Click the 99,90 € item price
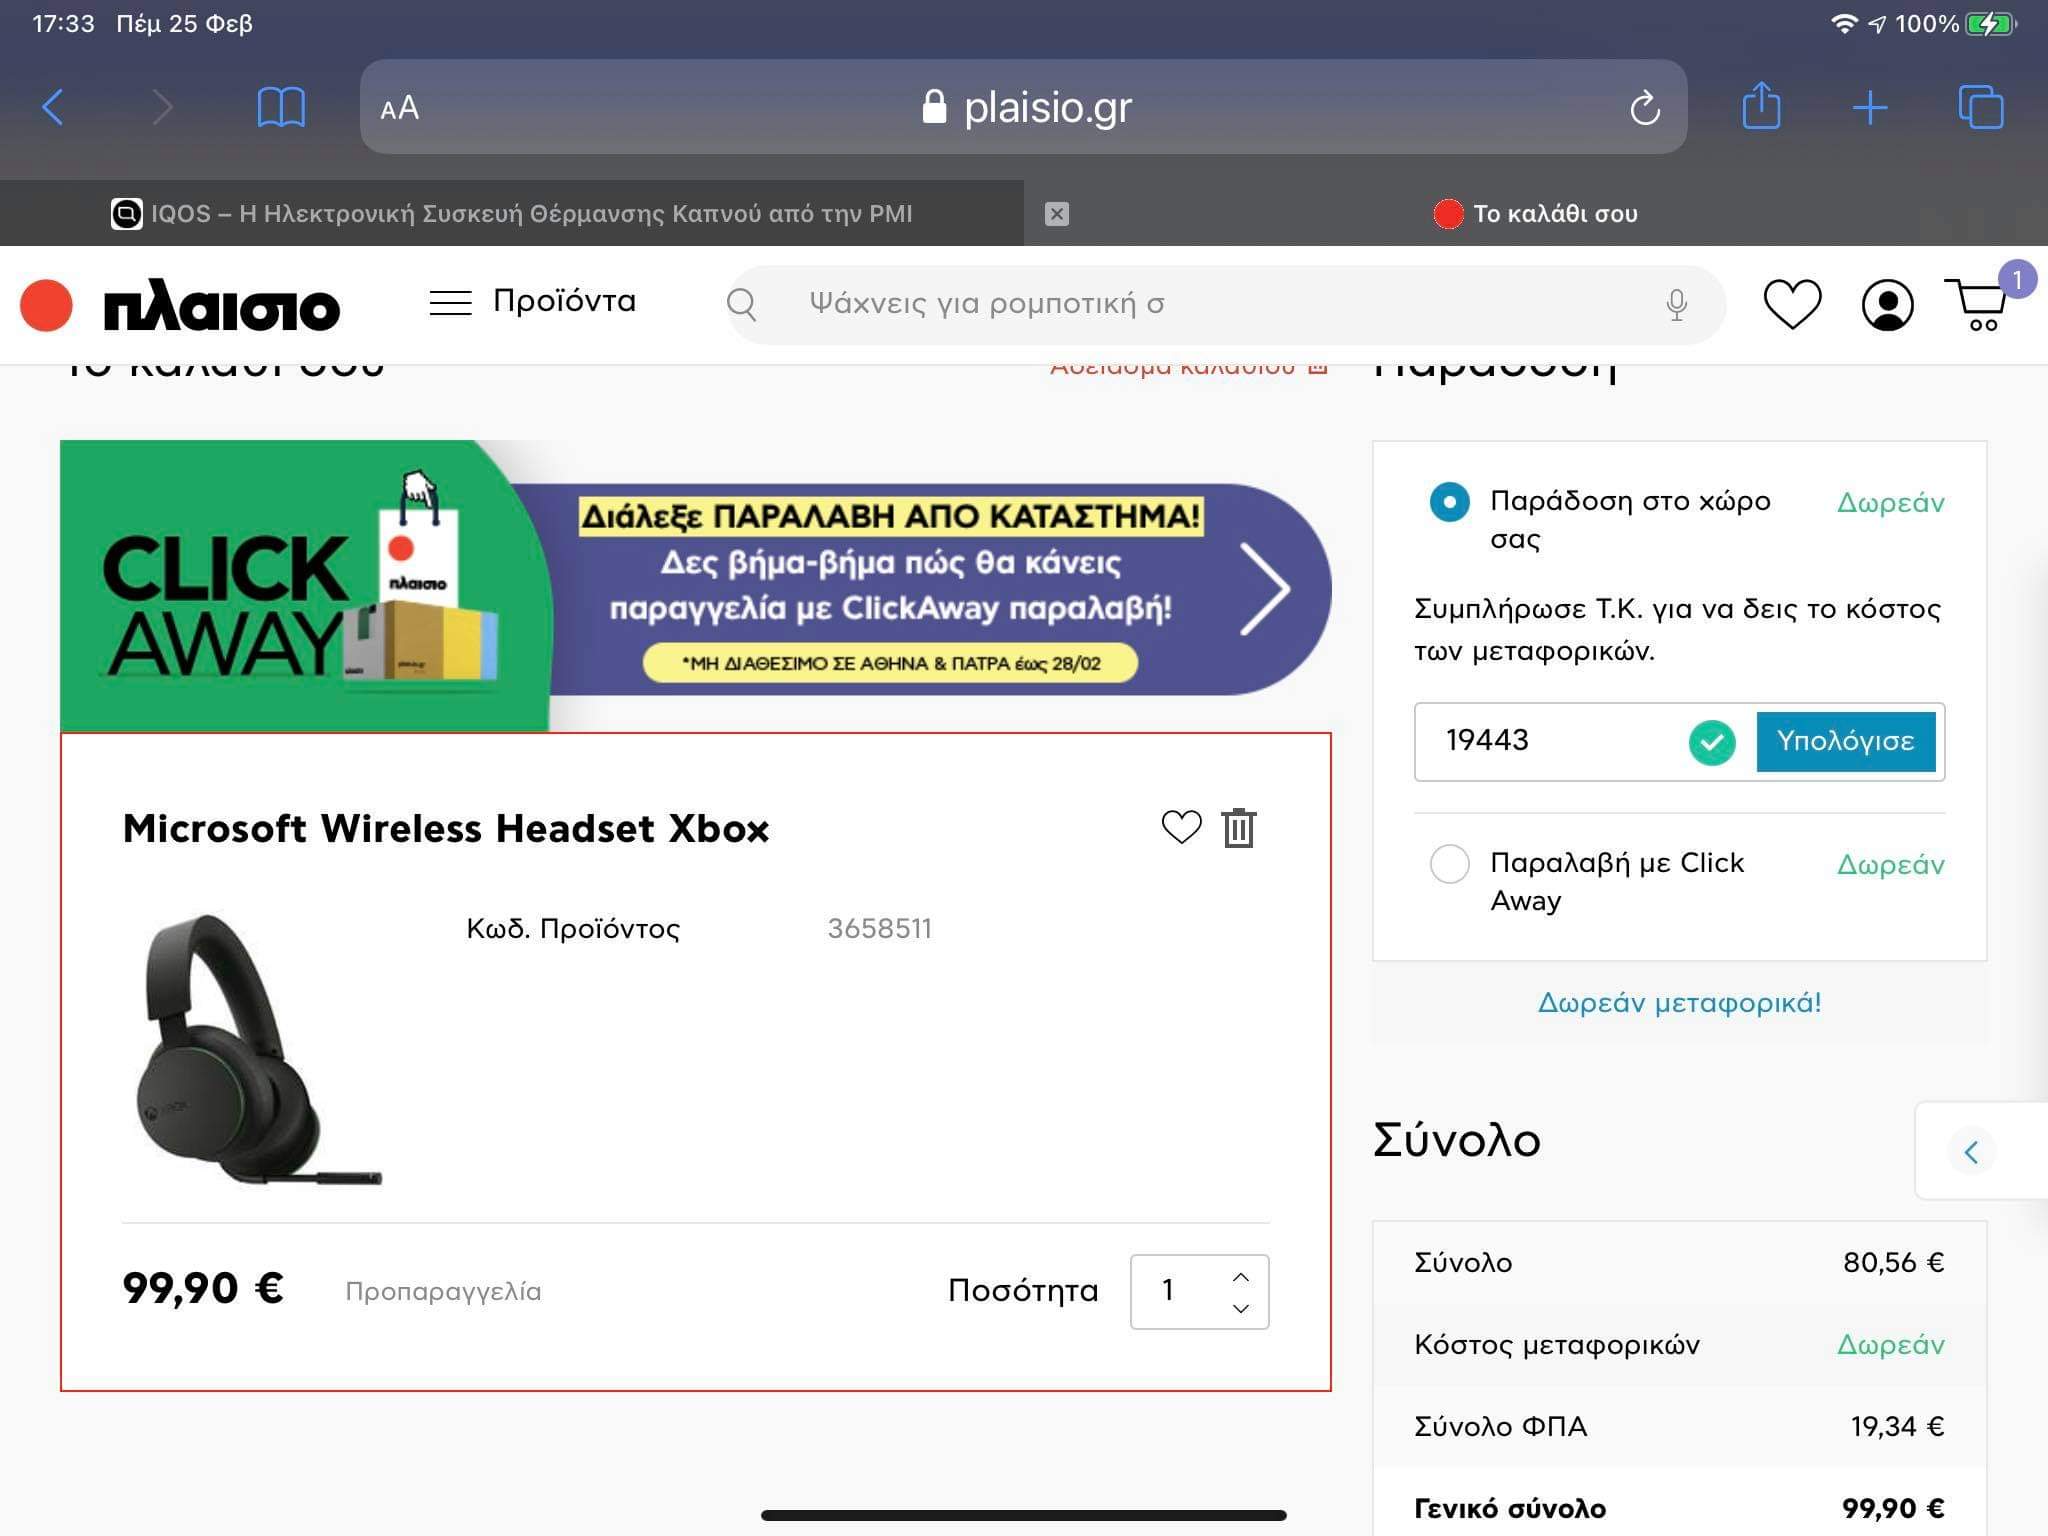 203,1288
